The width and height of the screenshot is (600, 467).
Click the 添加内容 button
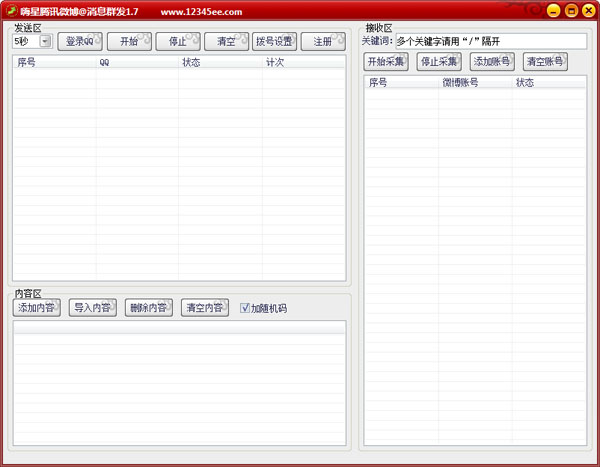pyautogui.click(x=38, y=308)
